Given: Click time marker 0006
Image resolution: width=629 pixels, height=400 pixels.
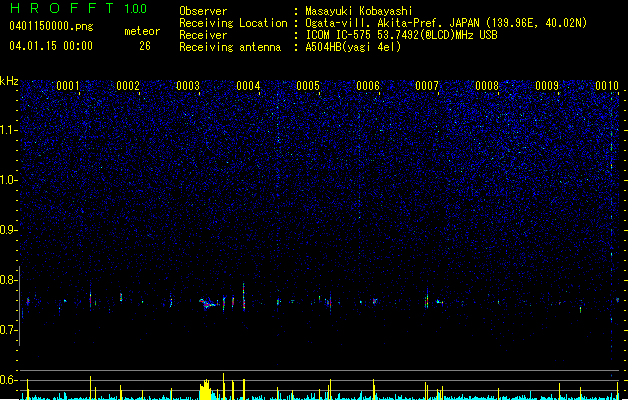Looking at the screenshot, I should (x=368, y=86).
